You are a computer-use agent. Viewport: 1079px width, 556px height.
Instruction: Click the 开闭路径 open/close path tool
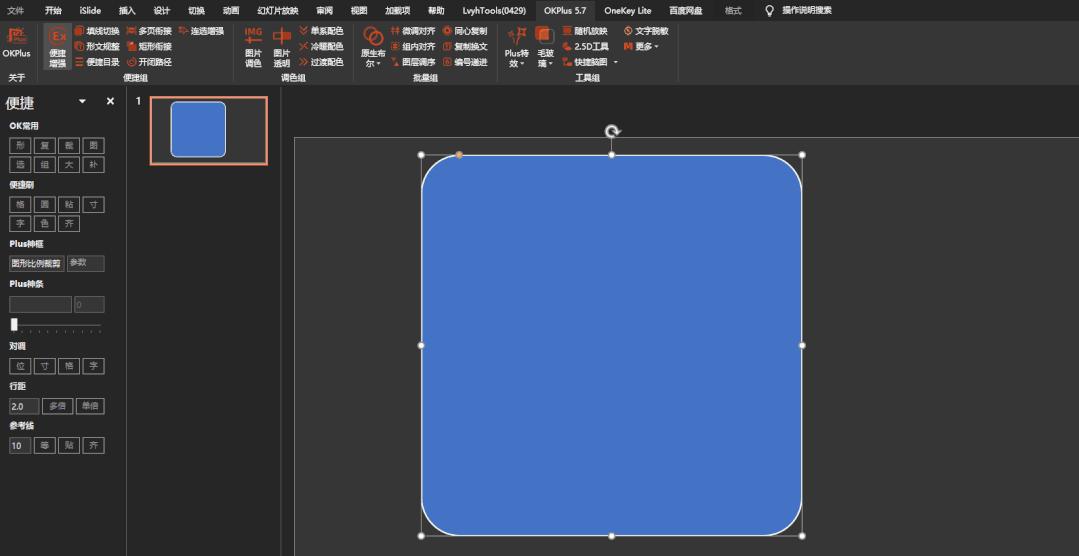(x=149, y=62)
